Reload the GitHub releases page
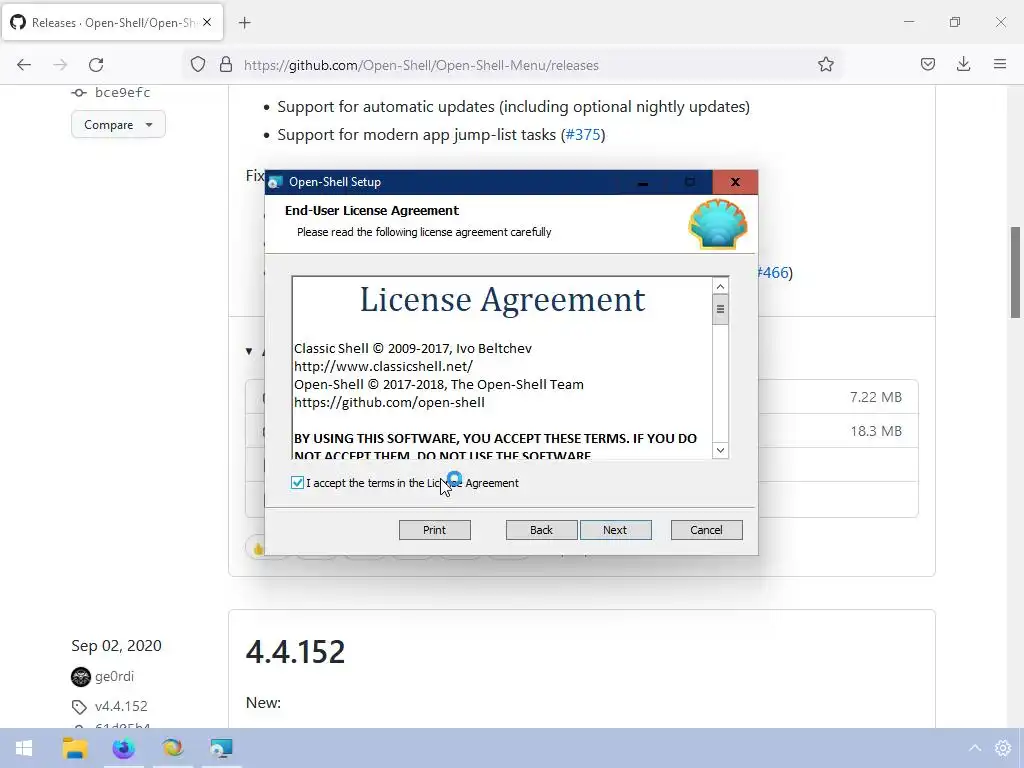 [x=96, y=65]
